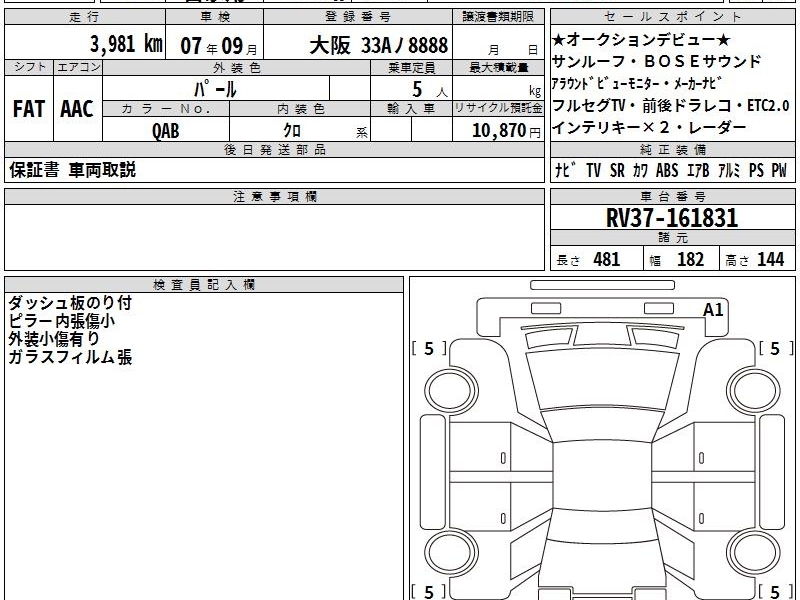Click interior color クロ
The image size is (800, 600).
pos(292,130)
